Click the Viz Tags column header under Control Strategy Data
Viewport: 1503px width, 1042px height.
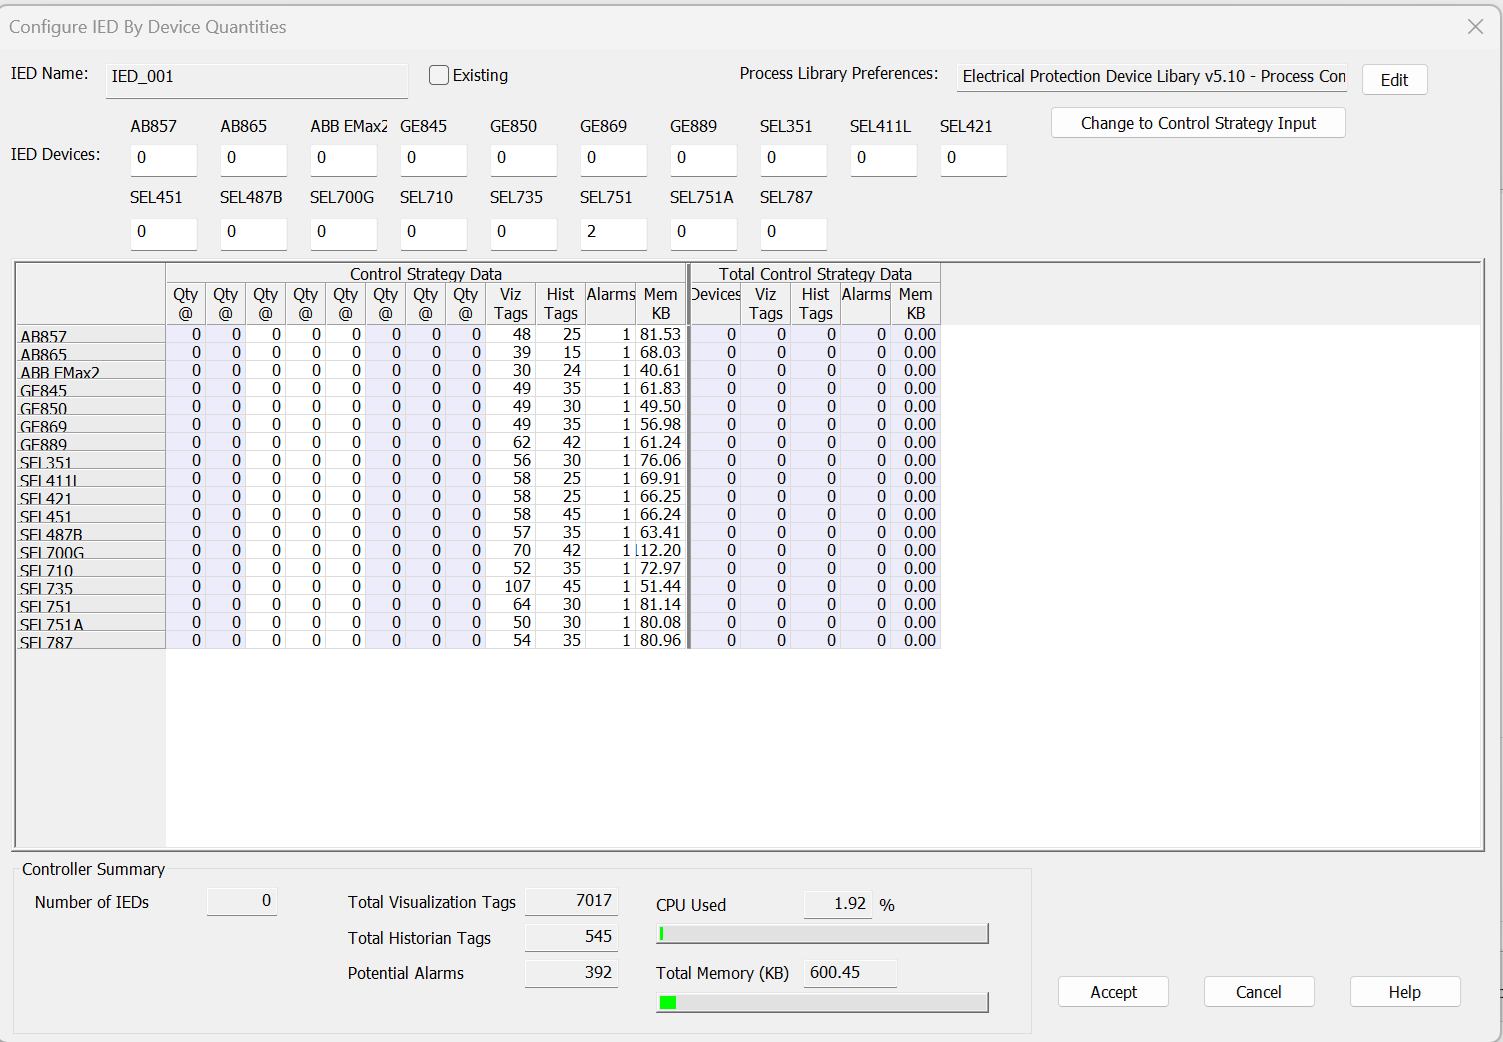click(x=510, y=304)
